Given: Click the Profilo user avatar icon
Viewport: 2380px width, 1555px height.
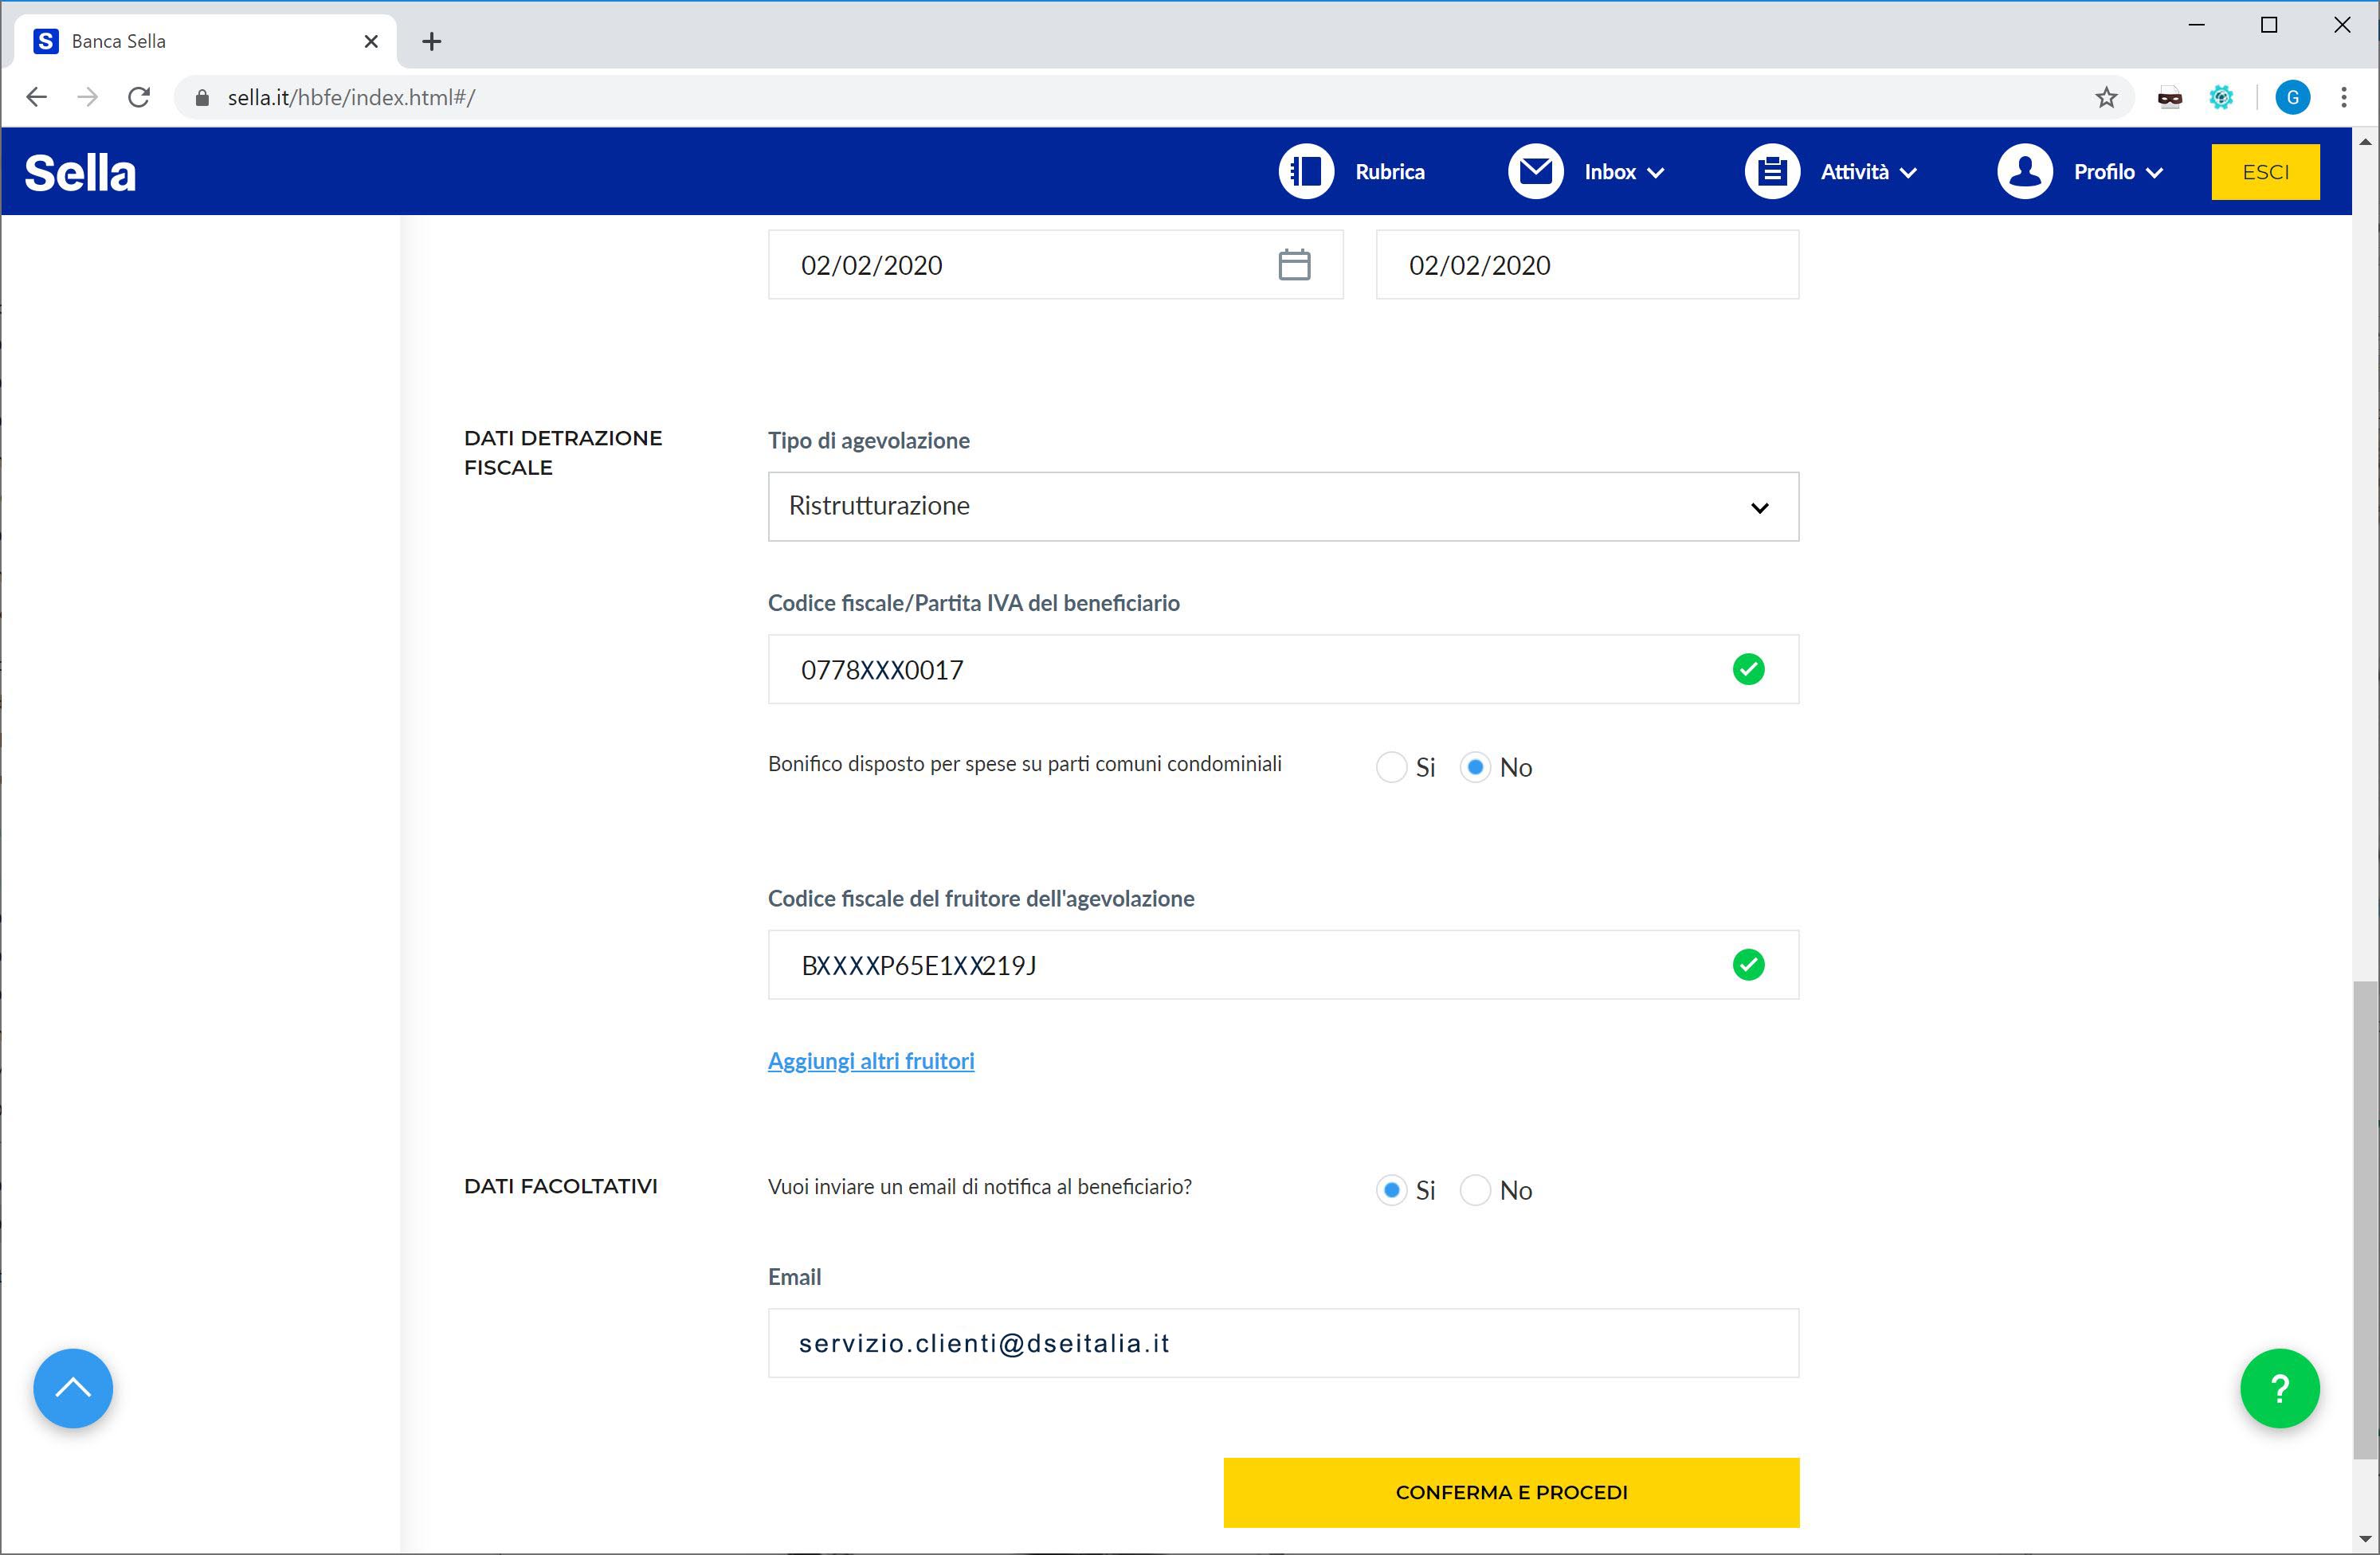Looking at the screenshot, I should [2024, 172].
